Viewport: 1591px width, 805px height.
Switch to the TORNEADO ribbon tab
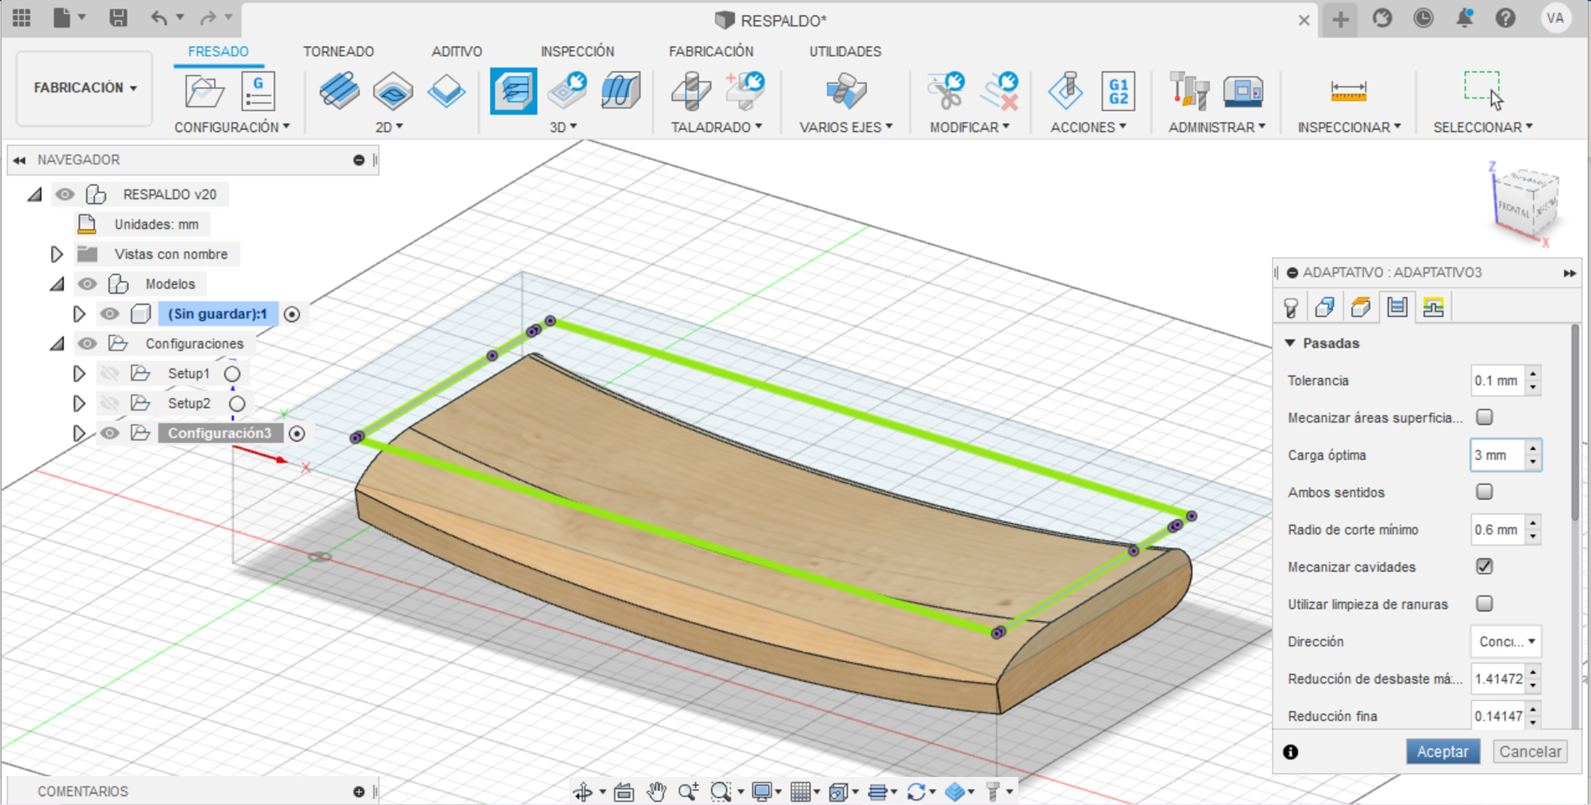[x=338, y=51]
